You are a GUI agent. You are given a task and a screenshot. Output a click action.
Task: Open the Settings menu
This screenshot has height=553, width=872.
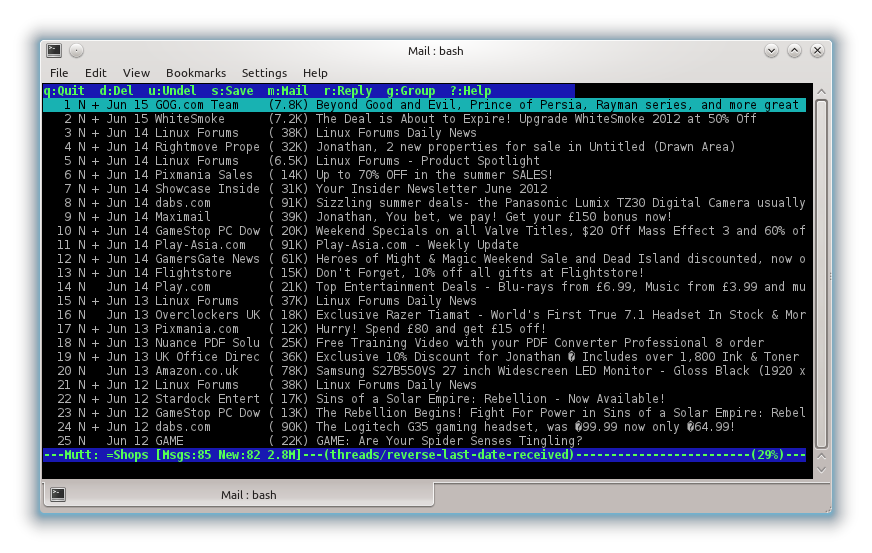[x=264, y=73]
